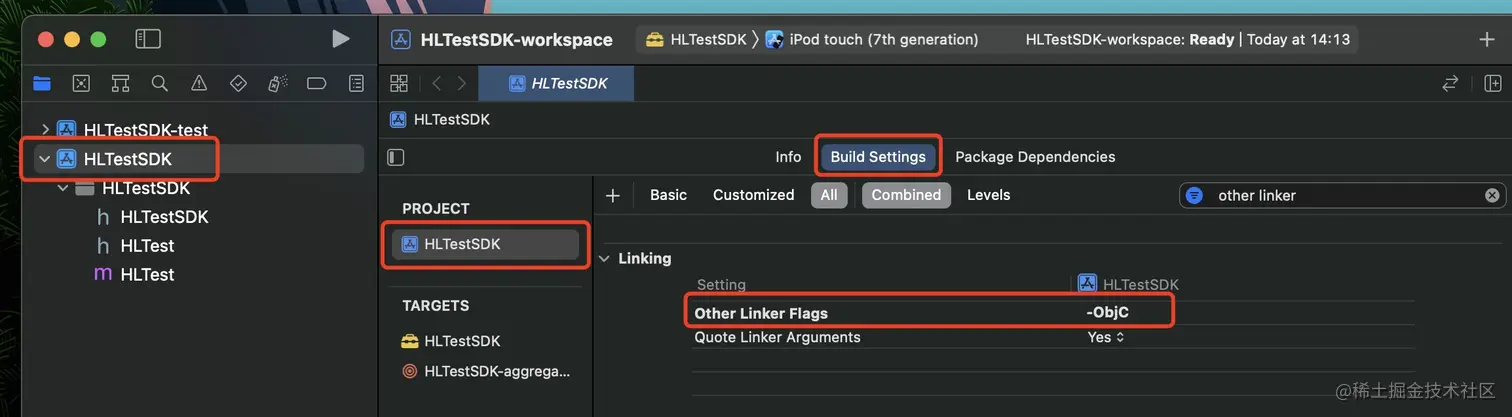Open the Project navigator folder icon

pos(42,83)
